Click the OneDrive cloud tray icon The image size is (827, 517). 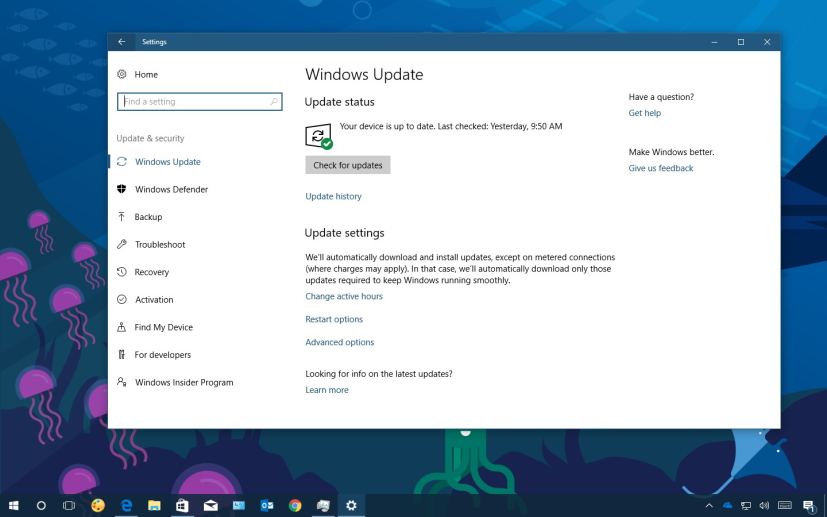coord(728,506)
